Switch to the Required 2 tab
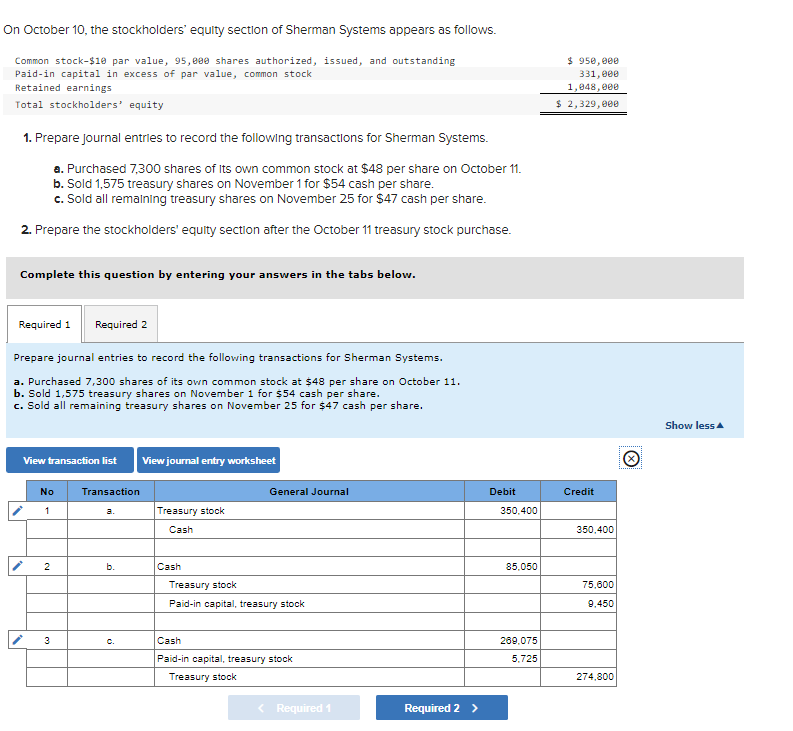793x731 pixels. (121, 324)
